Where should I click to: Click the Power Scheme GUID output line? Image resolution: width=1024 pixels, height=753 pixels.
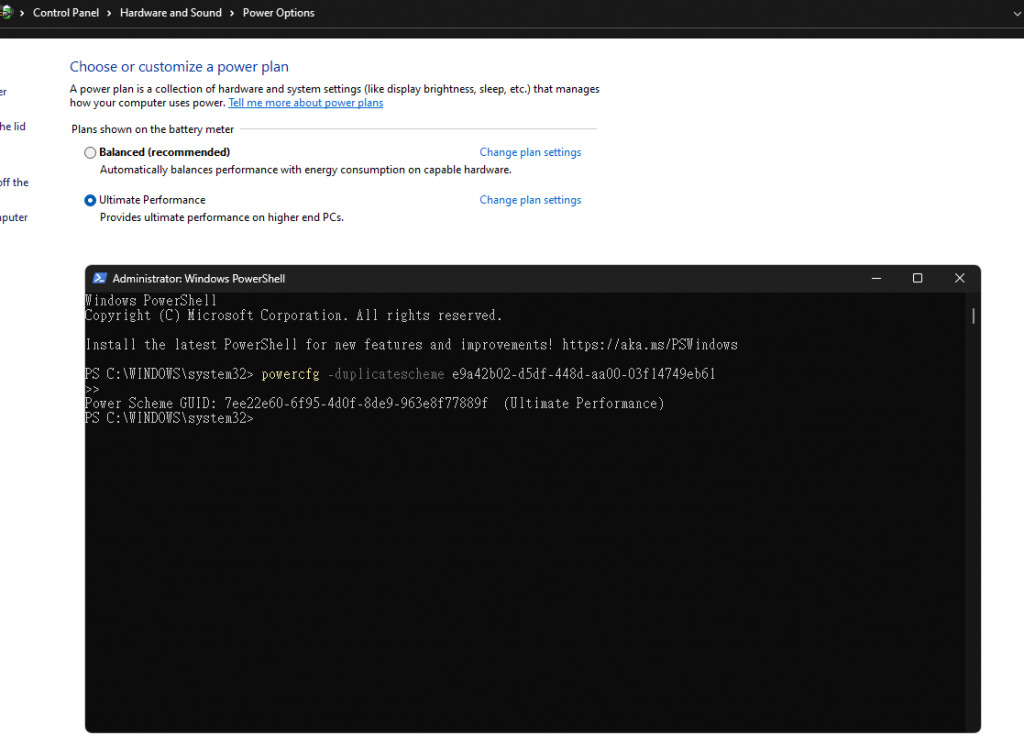[x=375, y=404]
